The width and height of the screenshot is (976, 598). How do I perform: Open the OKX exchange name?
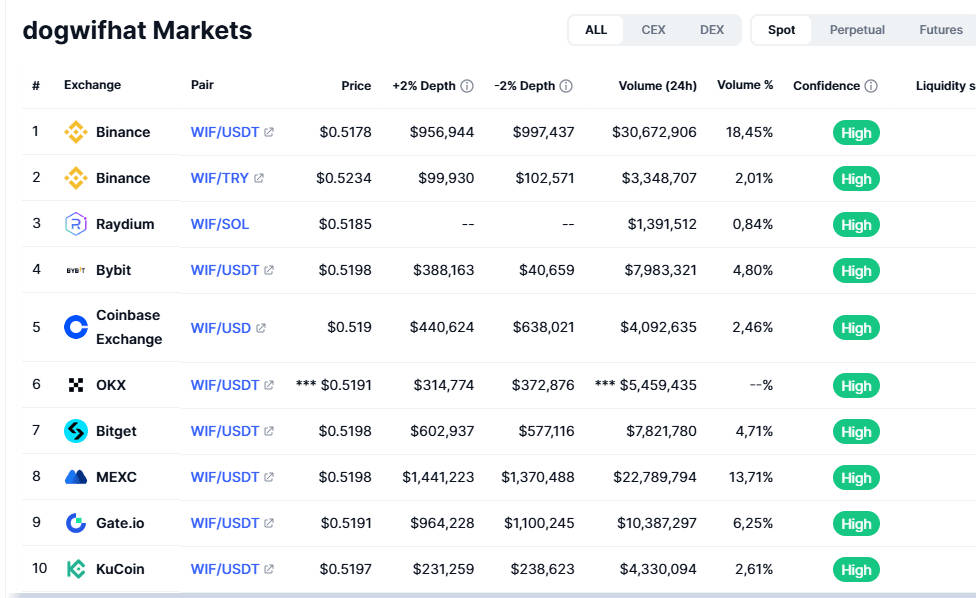(x=111, y=385)
